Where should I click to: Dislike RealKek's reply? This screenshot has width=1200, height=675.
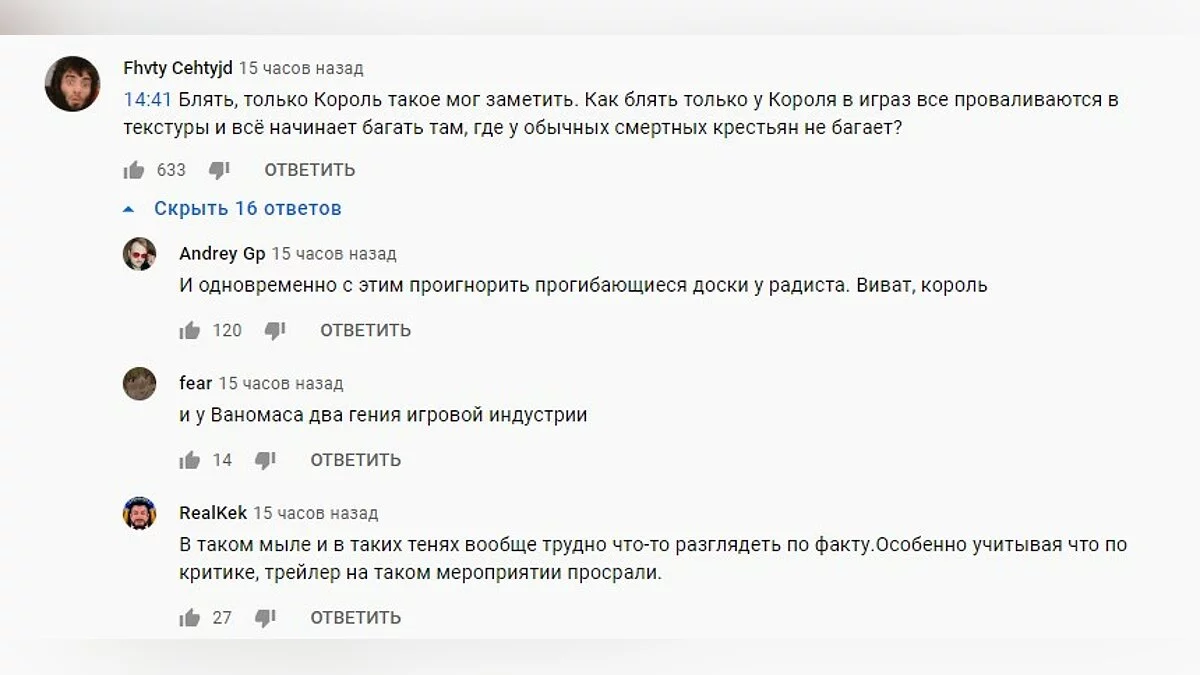(265, 618)
